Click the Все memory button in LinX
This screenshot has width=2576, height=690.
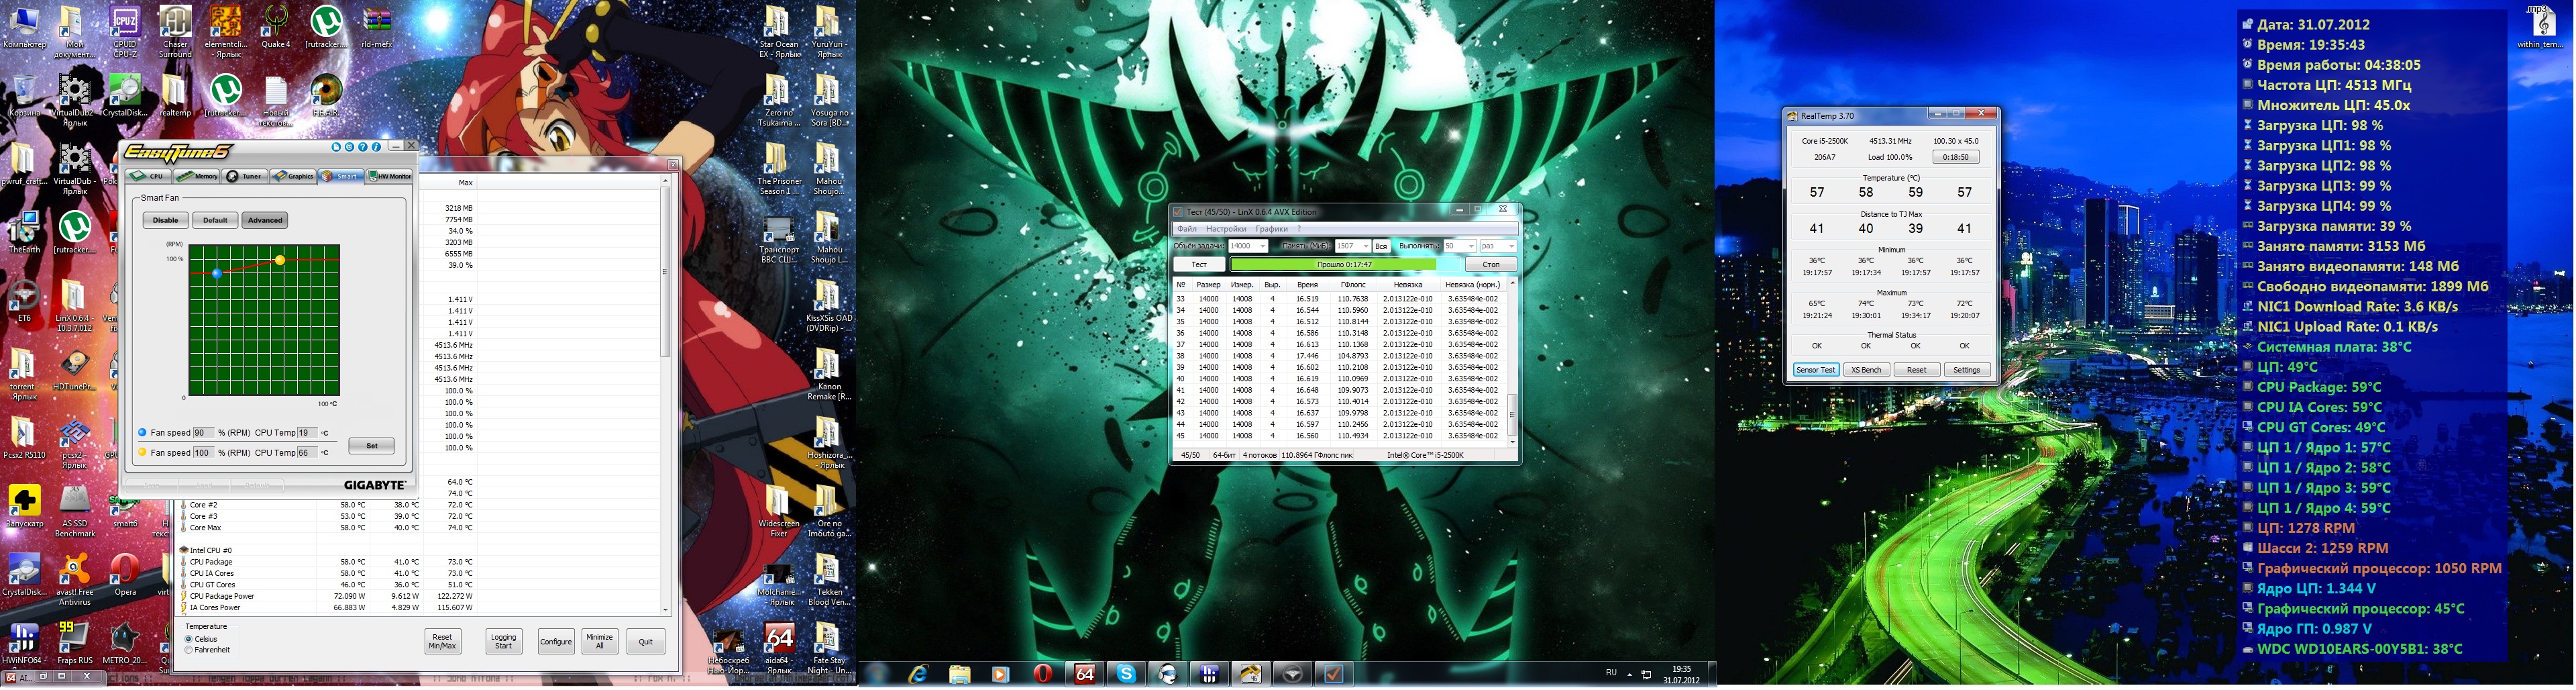click(x=1381, y=246)
